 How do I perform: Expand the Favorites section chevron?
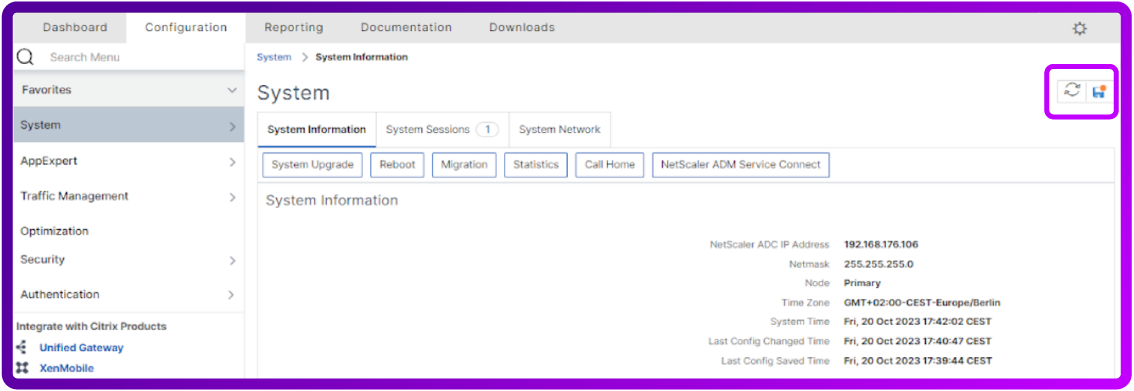coord(231,90)
